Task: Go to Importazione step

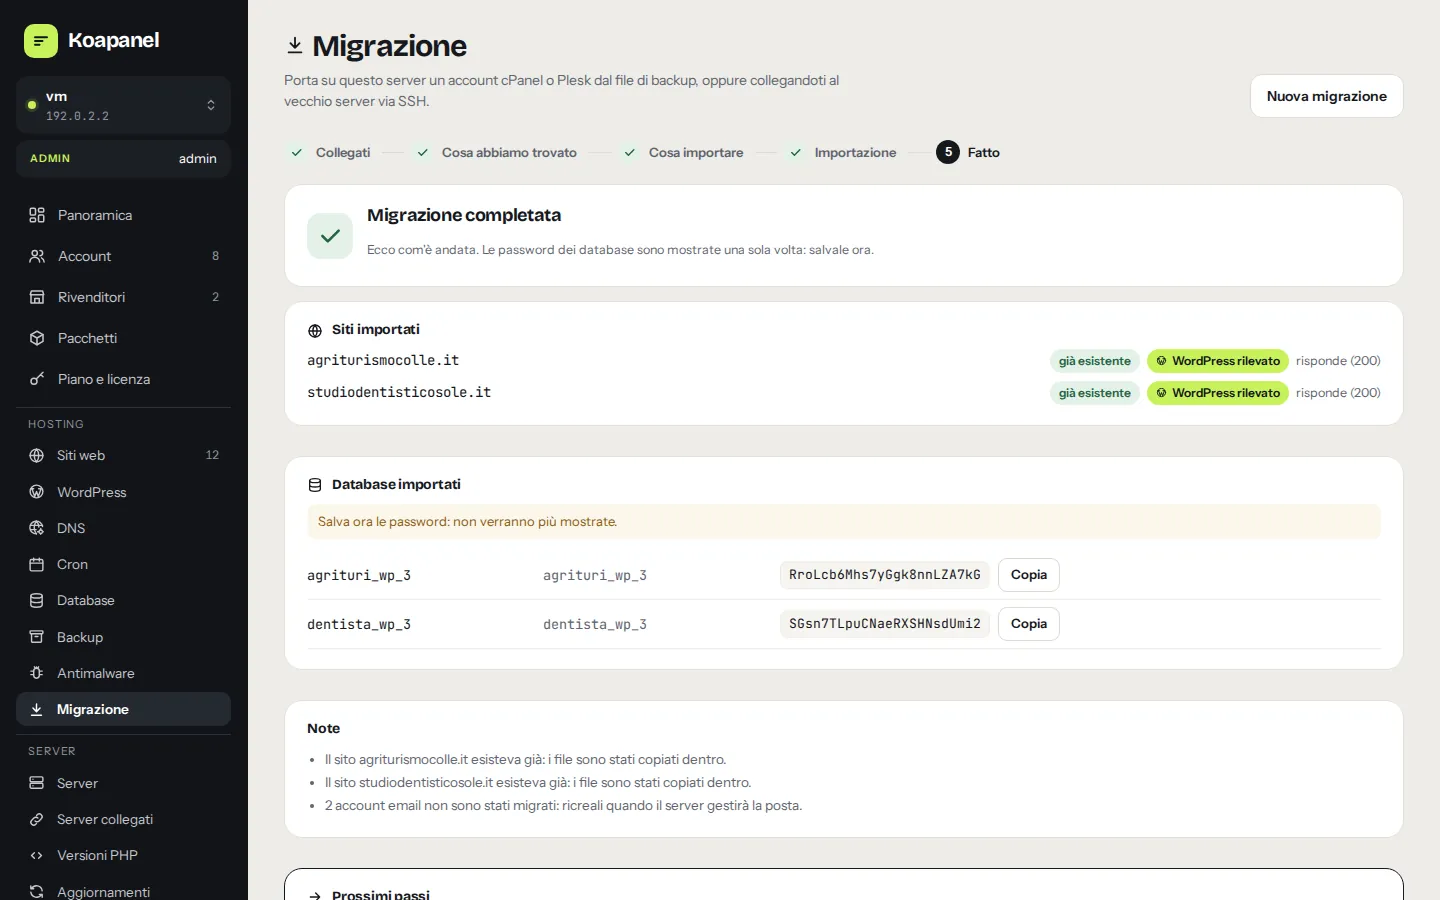Action: tap(842, 152)
